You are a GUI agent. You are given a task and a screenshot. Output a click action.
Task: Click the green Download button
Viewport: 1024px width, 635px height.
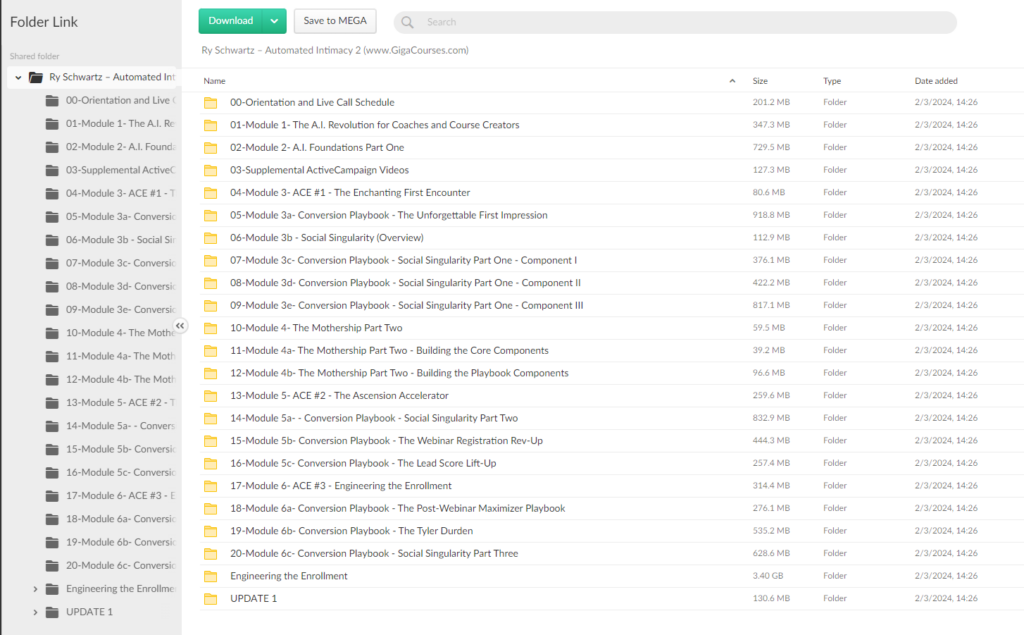(x=231, y=21)
